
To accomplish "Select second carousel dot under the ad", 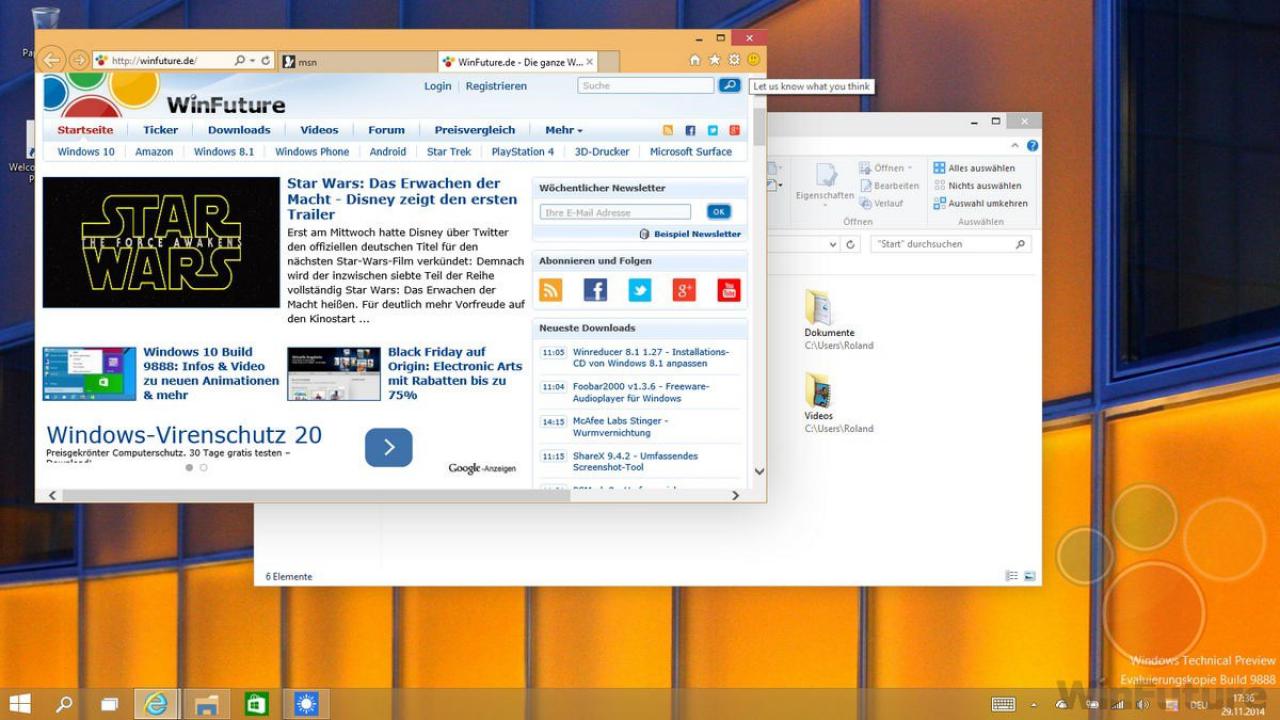I will (204, 467).
